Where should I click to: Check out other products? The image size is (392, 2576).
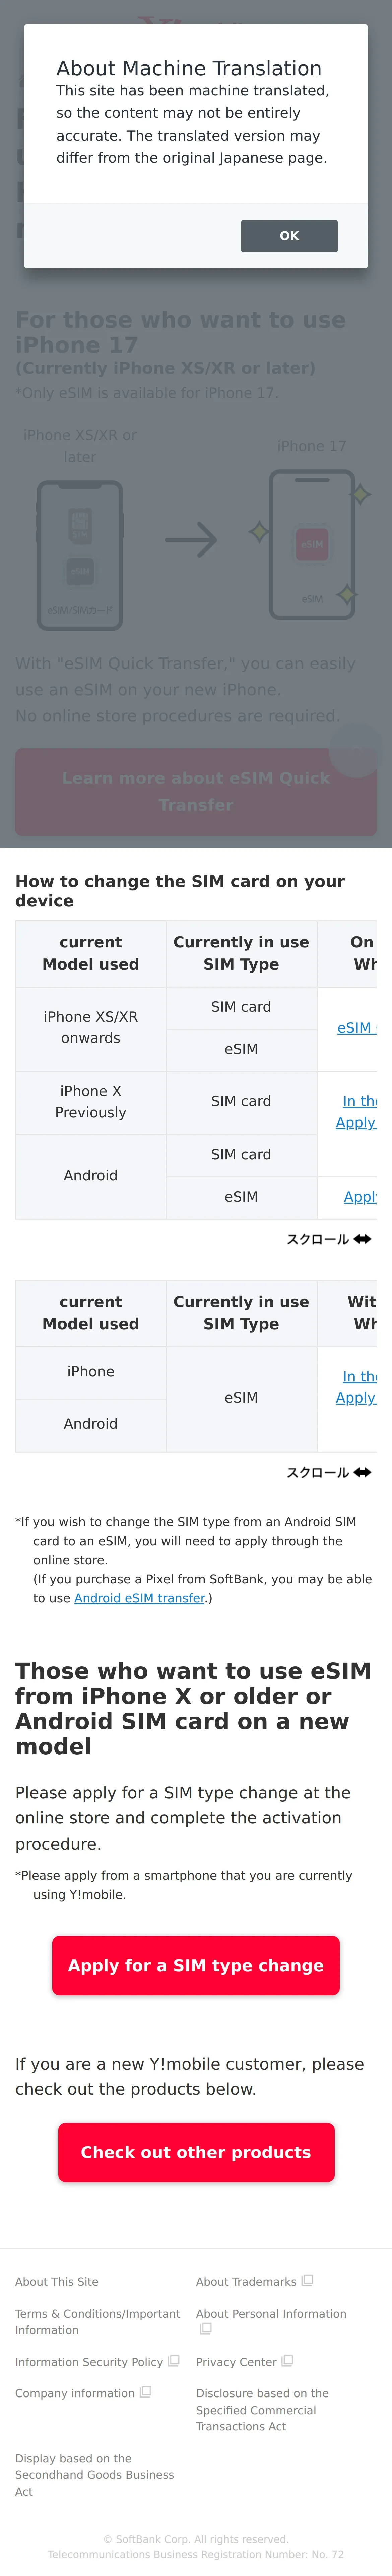point(196,2152)
